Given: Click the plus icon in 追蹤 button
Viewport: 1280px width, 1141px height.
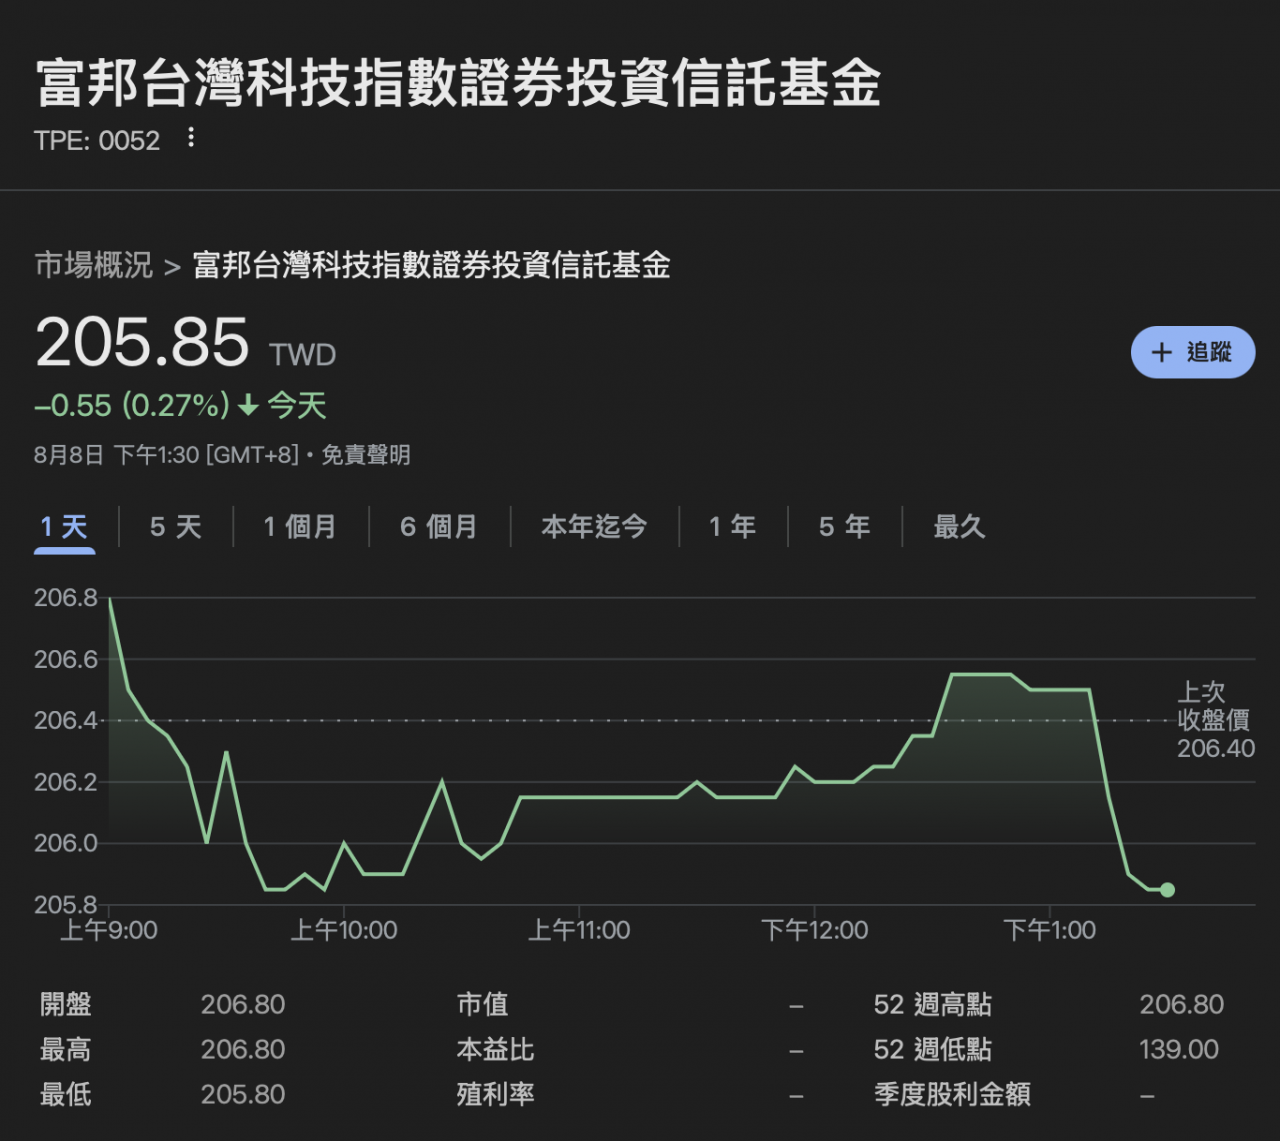Looking at the screenshot, I should pos(1161,352).
